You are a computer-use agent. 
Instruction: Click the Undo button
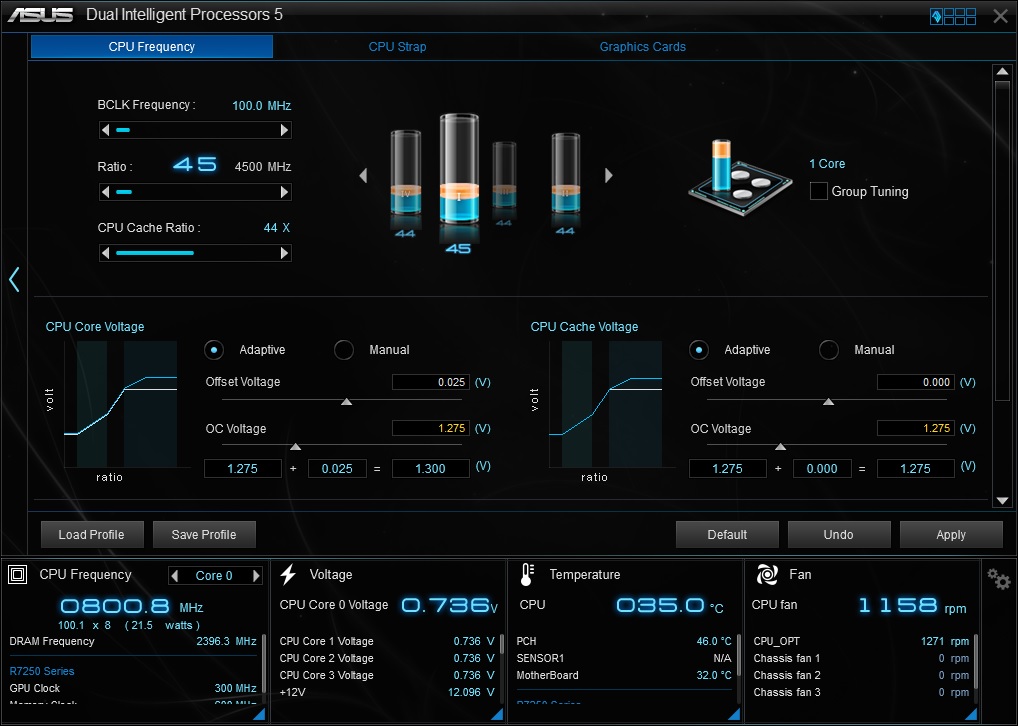pos(839,534)
